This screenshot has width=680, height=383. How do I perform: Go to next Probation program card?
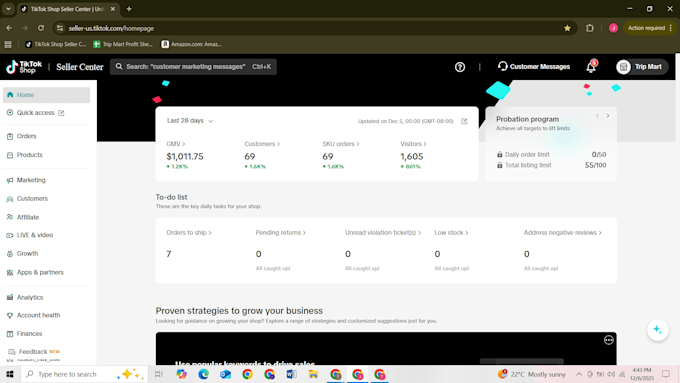point(608,116)
